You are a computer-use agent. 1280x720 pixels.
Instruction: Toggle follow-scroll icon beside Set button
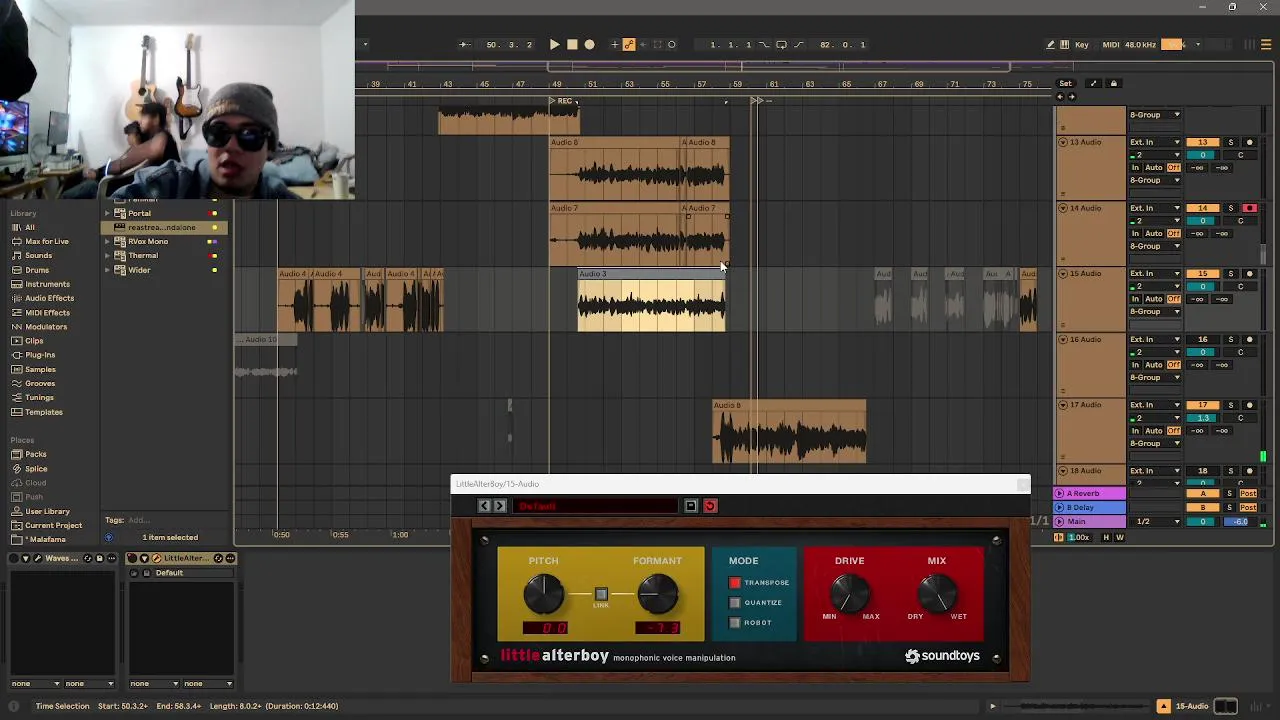pos(1093,84)
